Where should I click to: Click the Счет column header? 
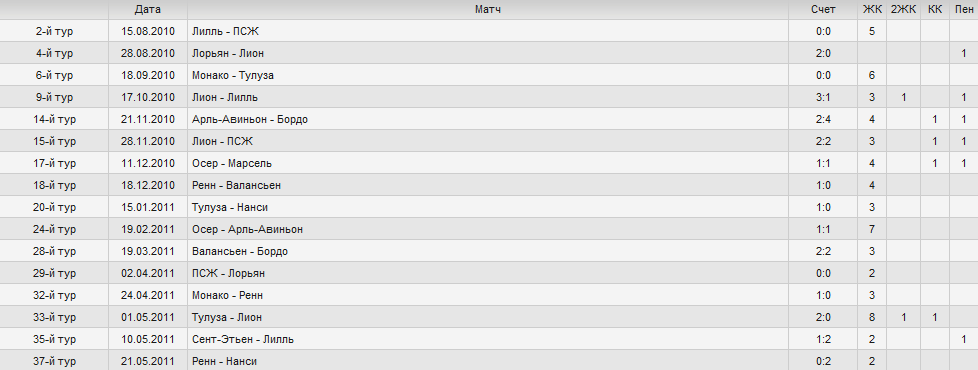click(x=823, y=9)
